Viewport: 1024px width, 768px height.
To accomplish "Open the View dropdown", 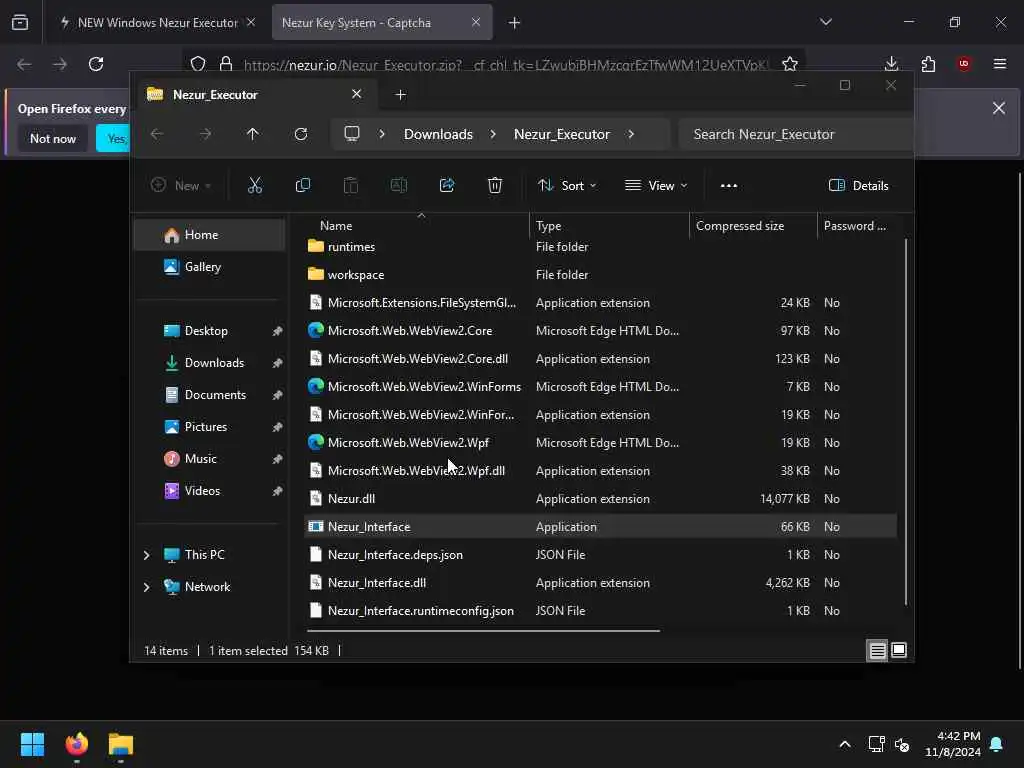I will (656, 185).
